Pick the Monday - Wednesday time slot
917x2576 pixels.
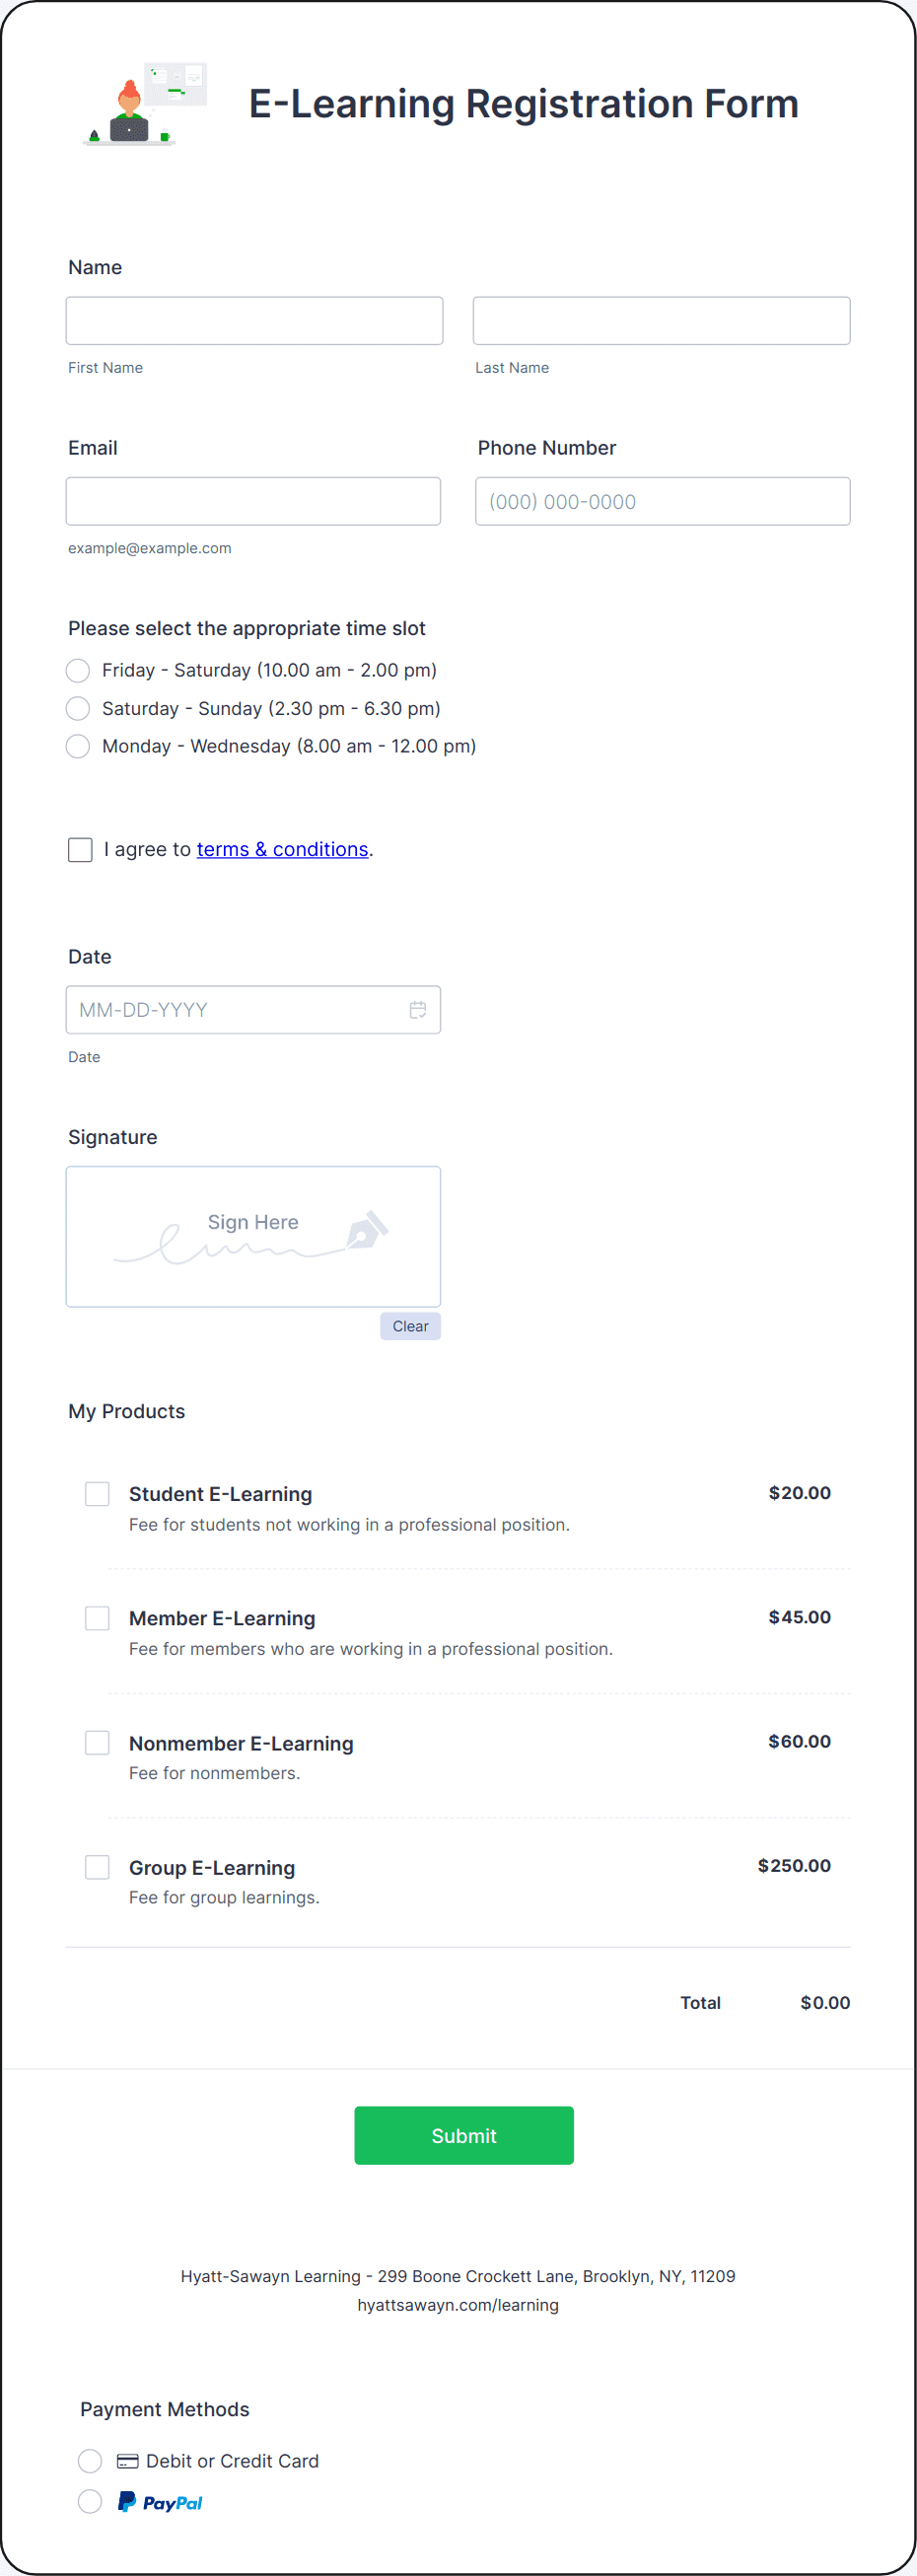[x=77, y=746]
